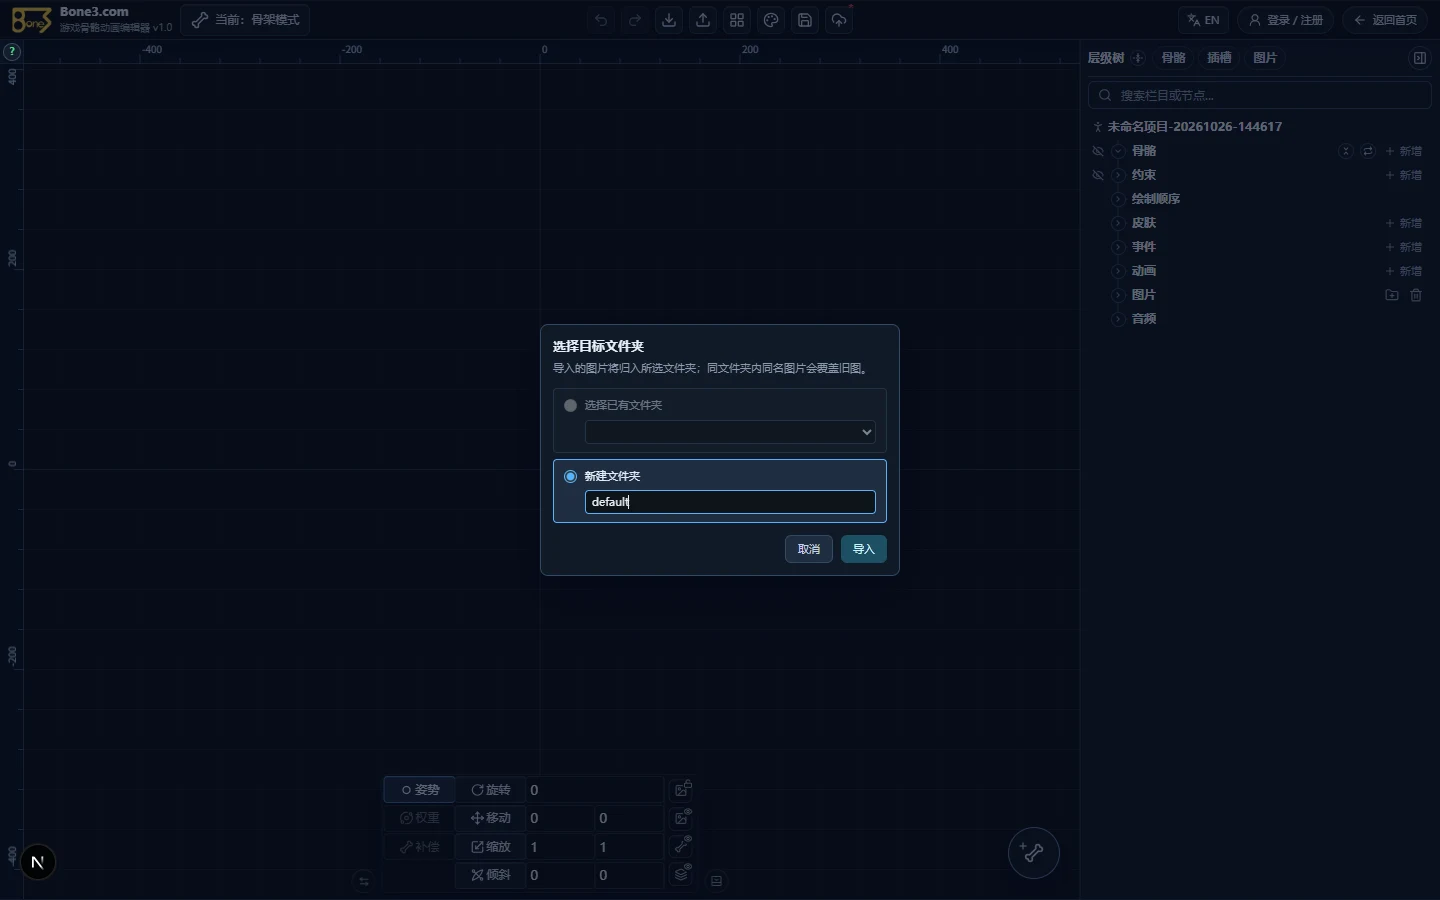The width and height of the screenshot is (1440, 900).
Task: Expand the 动画 tree node
Action: (1119, 271)
